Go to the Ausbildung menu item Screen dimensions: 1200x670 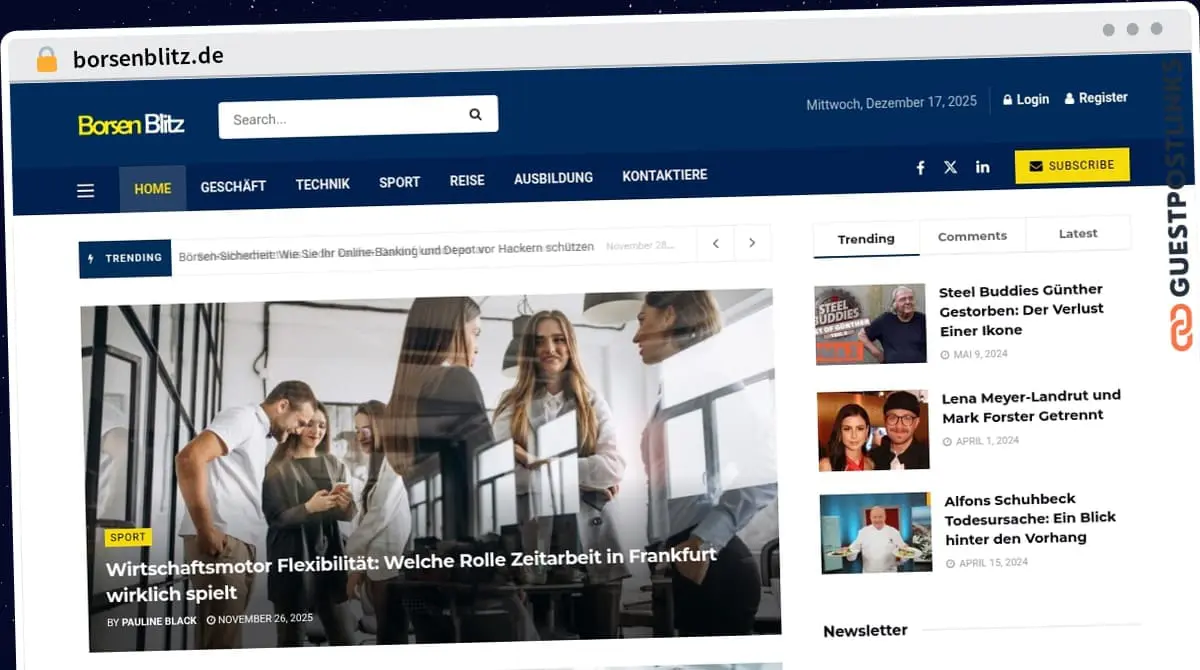[553, 178]
